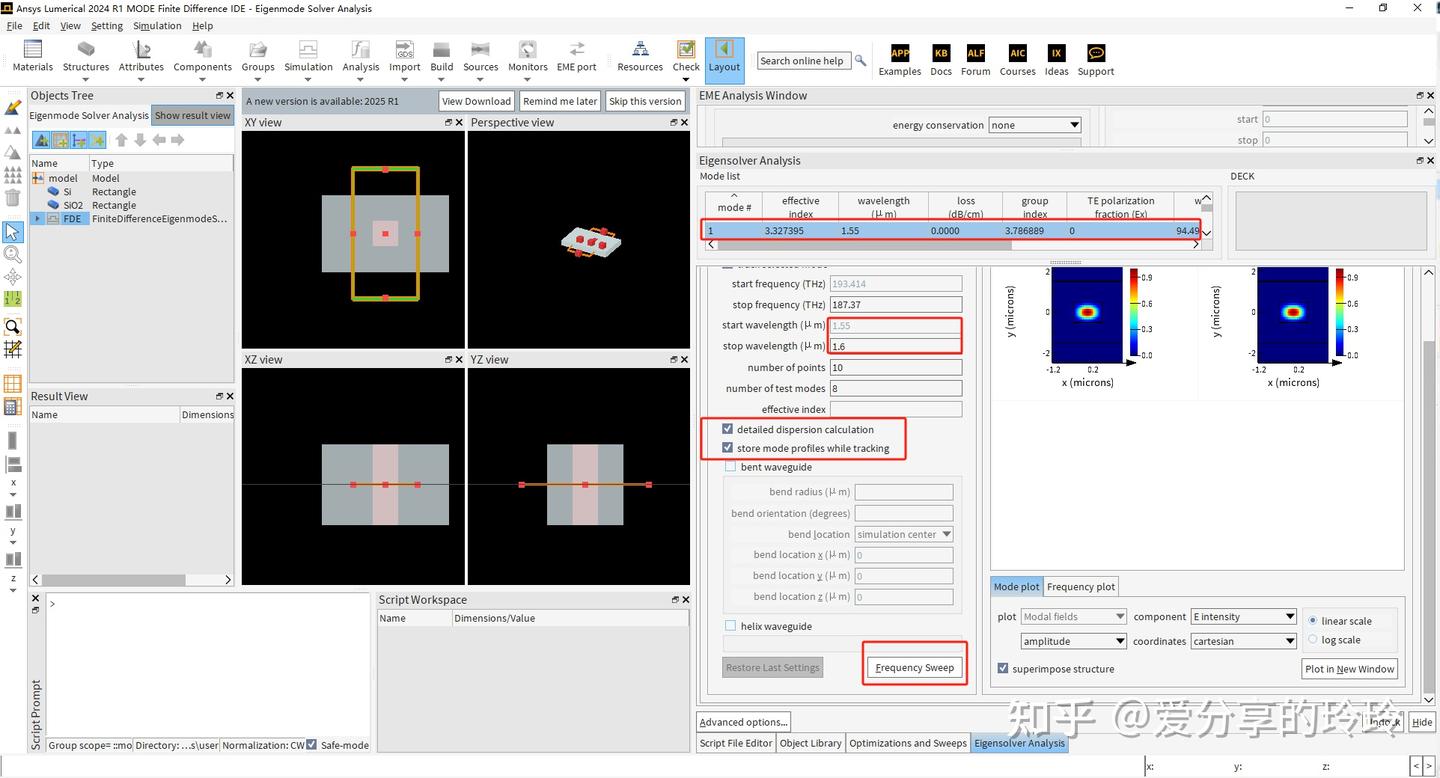Switch to Layout mode icon
The width and height of the screenshot is (1440, 778).
pos(724,49)
